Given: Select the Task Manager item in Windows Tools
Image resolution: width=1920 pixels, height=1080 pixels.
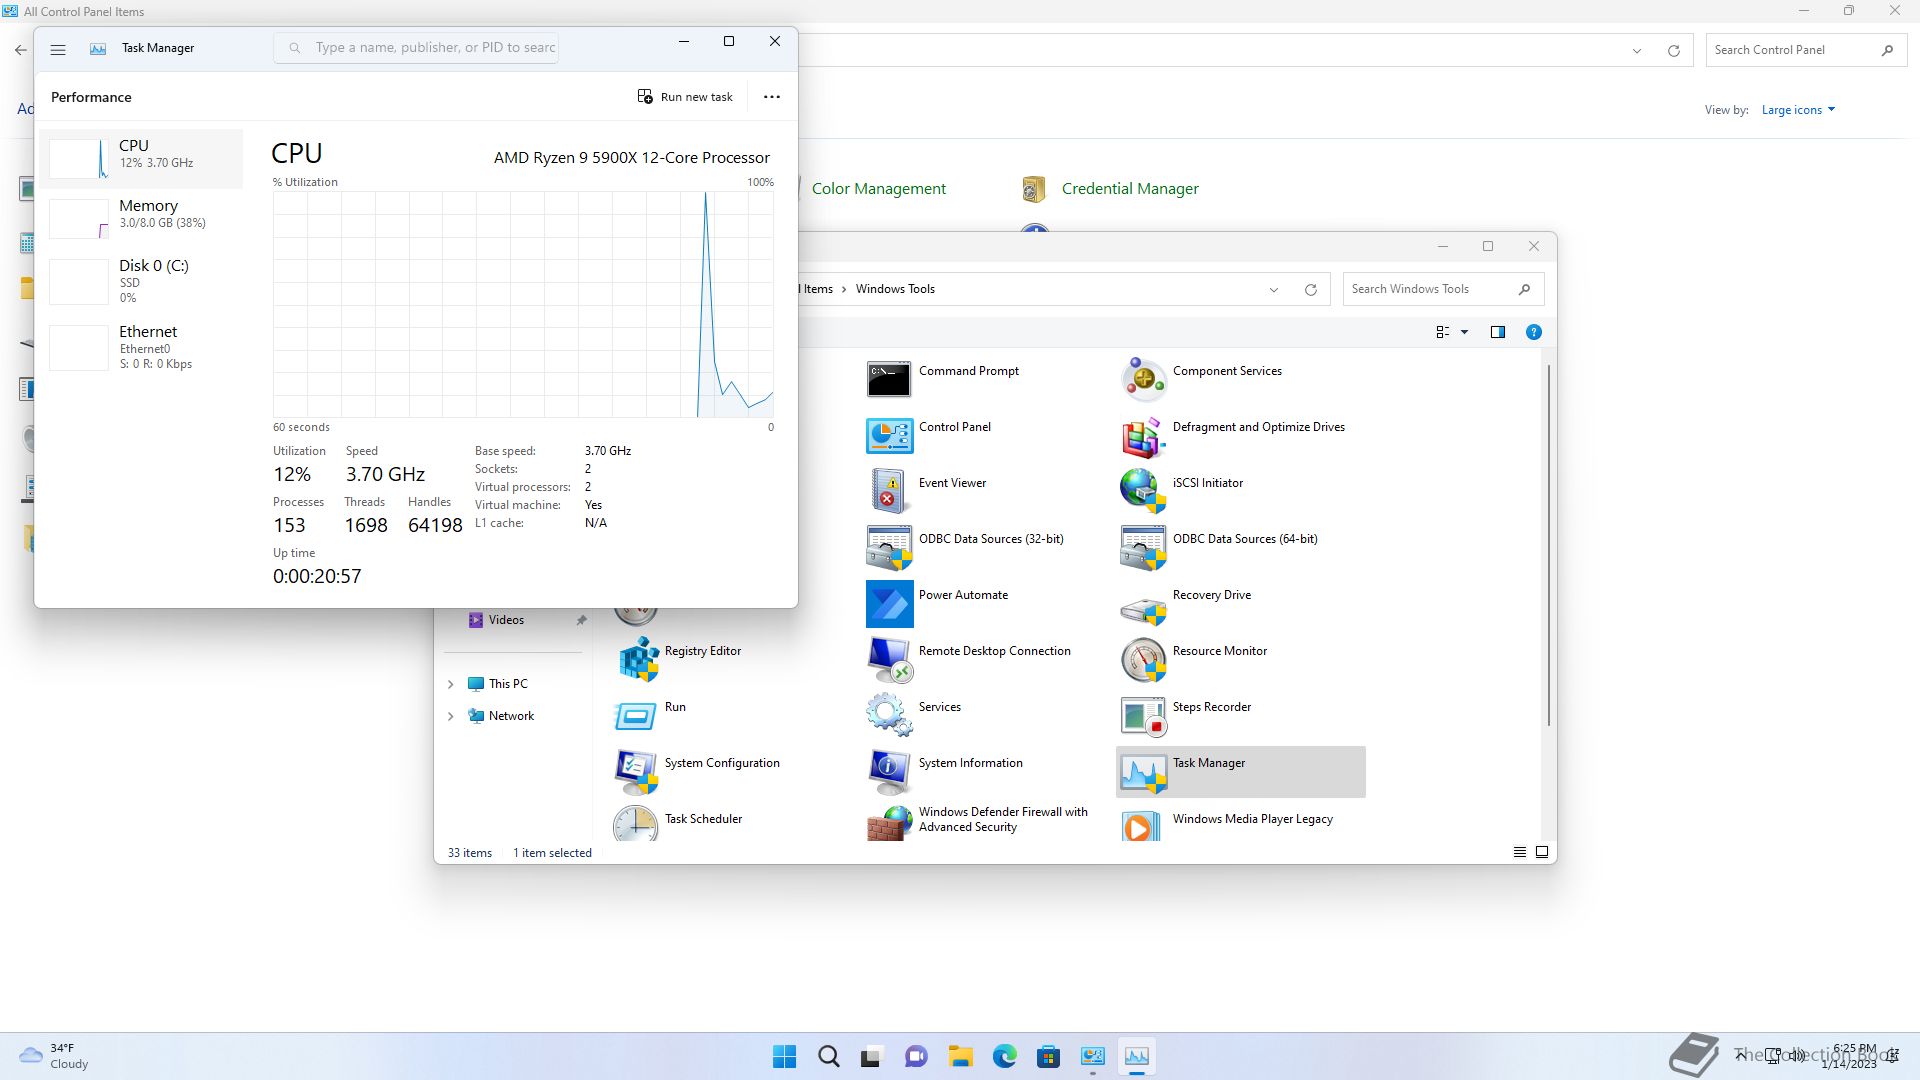Looking at the screenshot, I should [x=1240, y=772].
